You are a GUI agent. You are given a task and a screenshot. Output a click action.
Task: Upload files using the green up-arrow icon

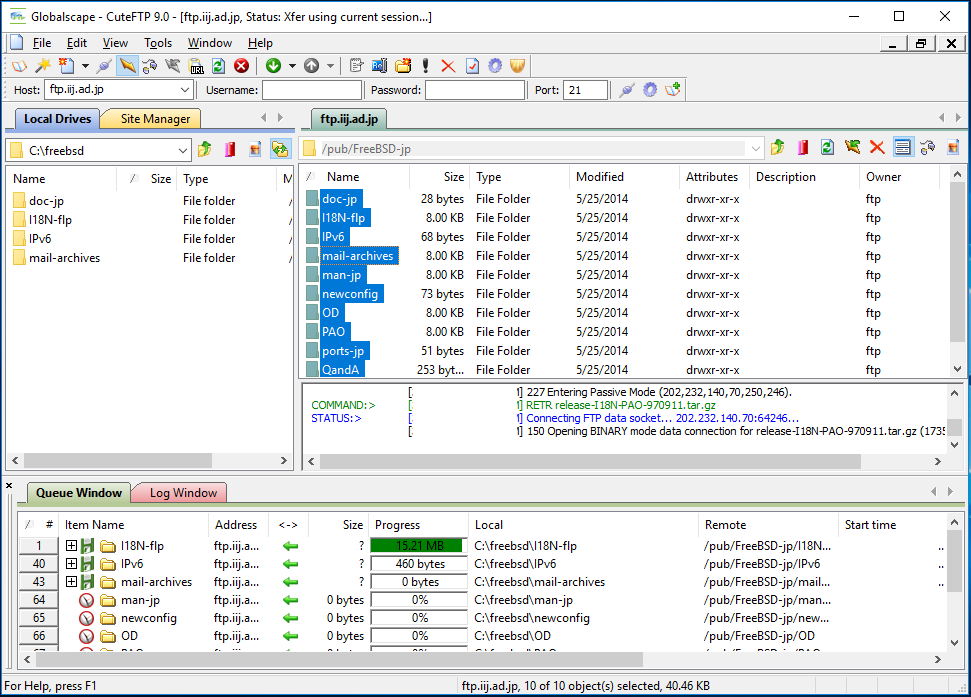(x=312, y=66)
